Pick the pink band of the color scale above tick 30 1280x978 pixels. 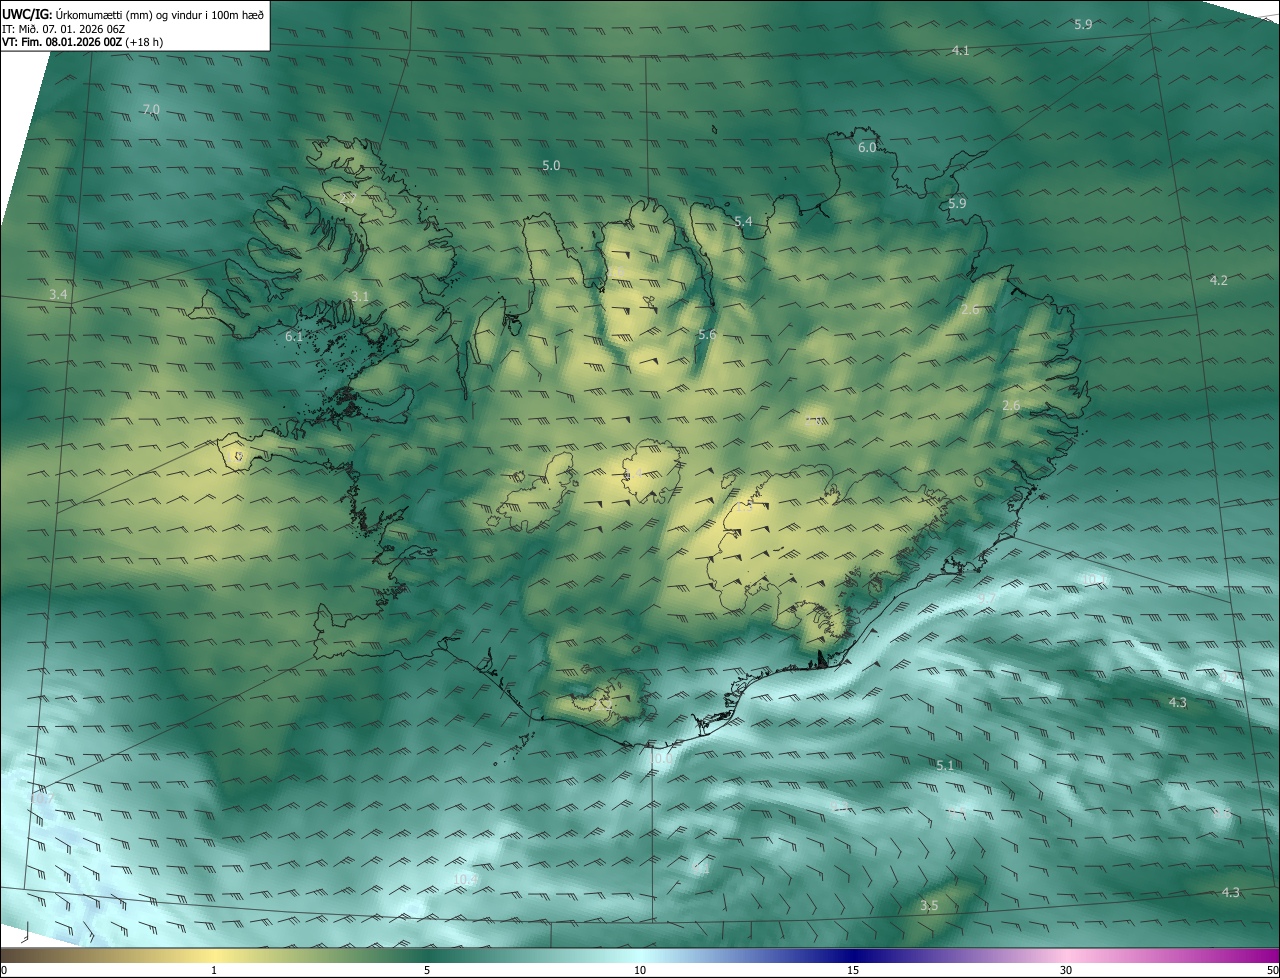[1066, 954]
